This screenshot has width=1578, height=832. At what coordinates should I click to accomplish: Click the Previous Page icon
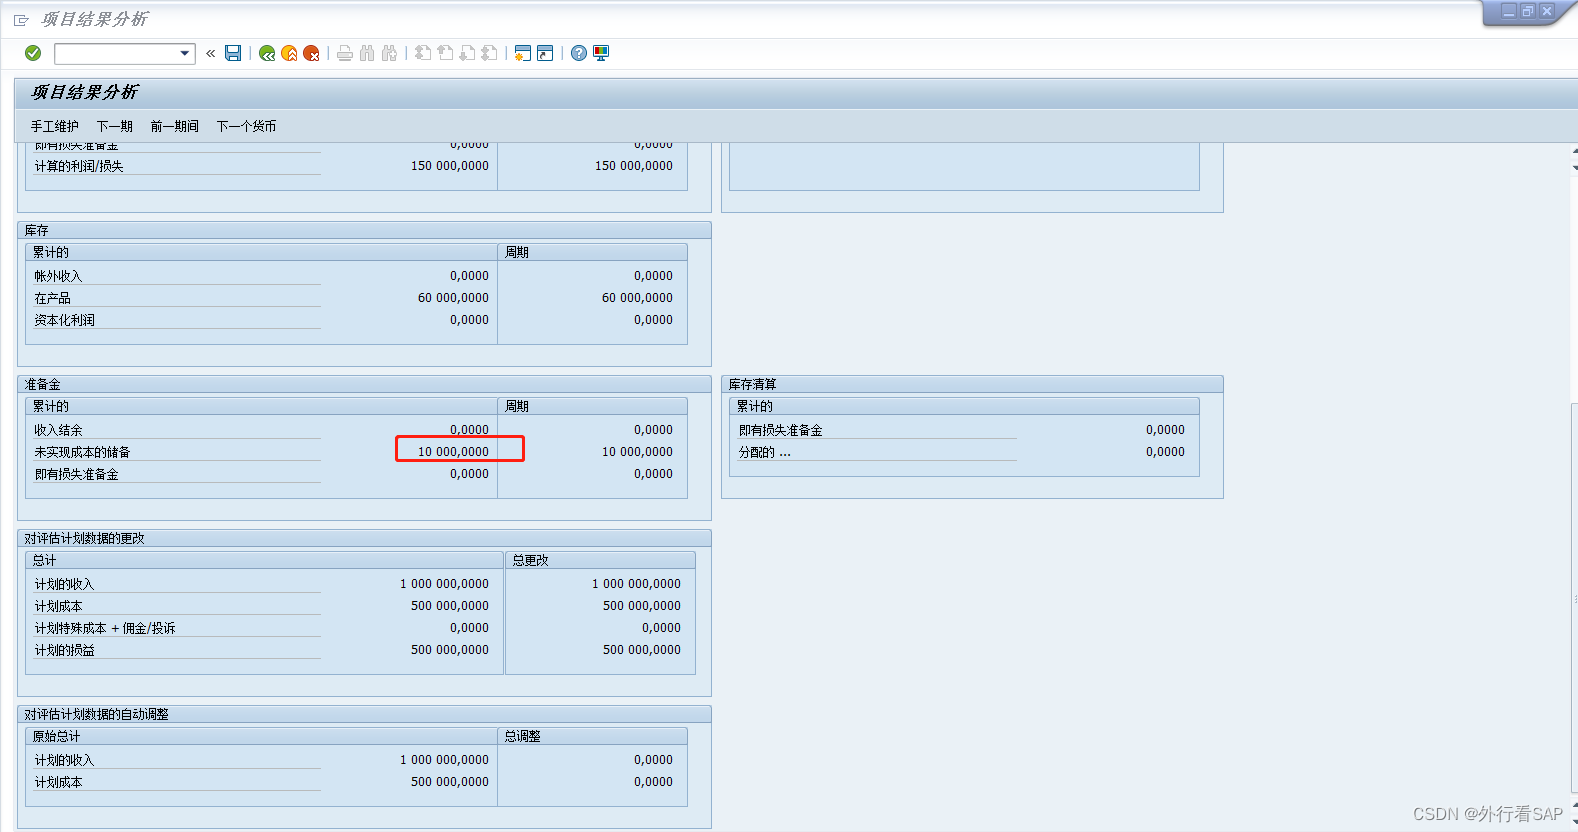445,53
